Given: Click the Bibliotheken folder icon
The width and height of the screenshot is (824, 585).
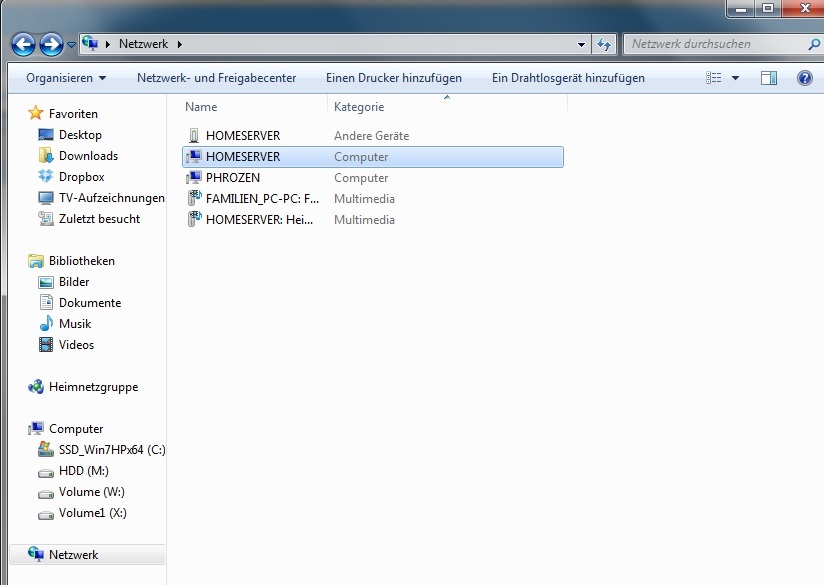Looking at the screenshot, I should coord(36,261).
